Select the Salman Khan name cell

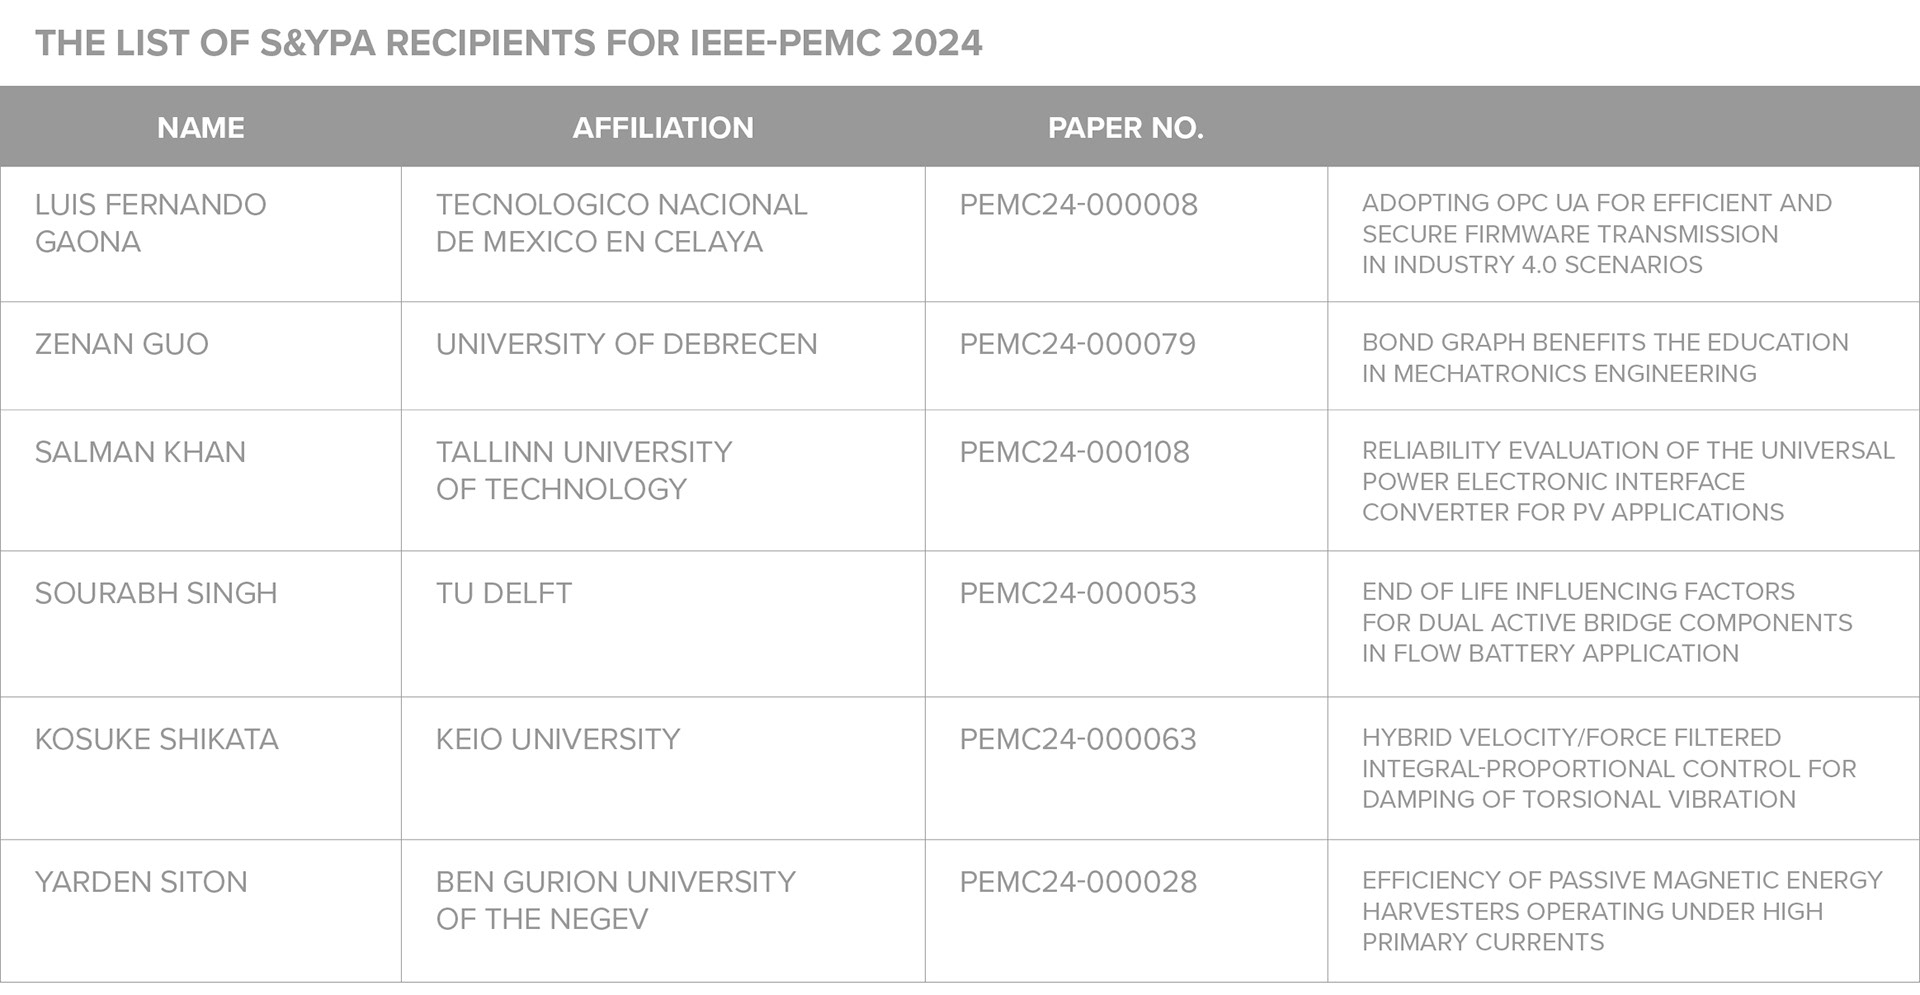(140, 452)
